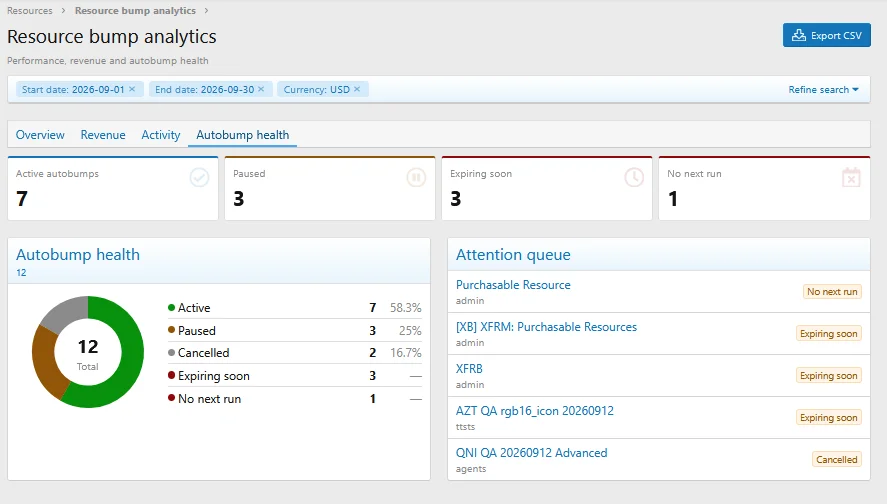Click the Active autobumps summary card
This screenshot has height=504, width=887.
click(x=113, y=188)
